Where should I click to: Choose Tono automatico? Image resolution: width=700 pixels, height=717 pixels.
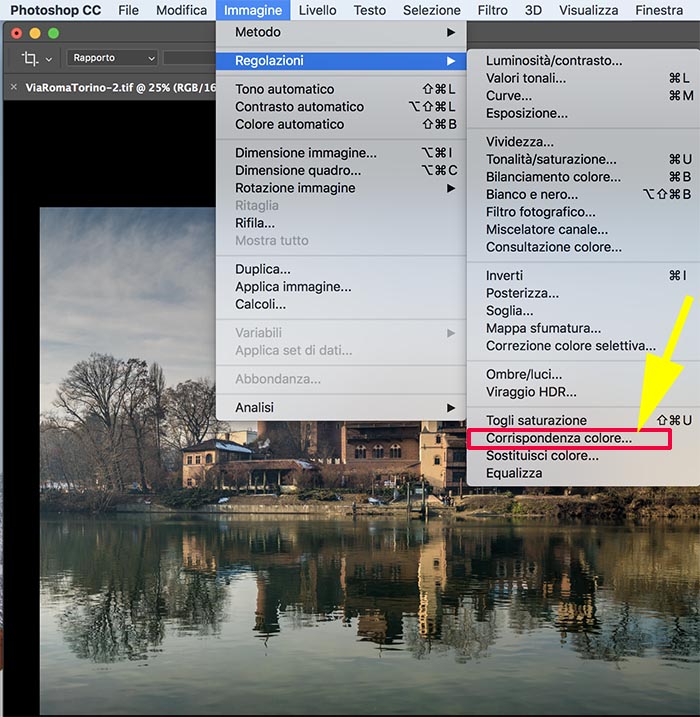(x=341, y=89)
